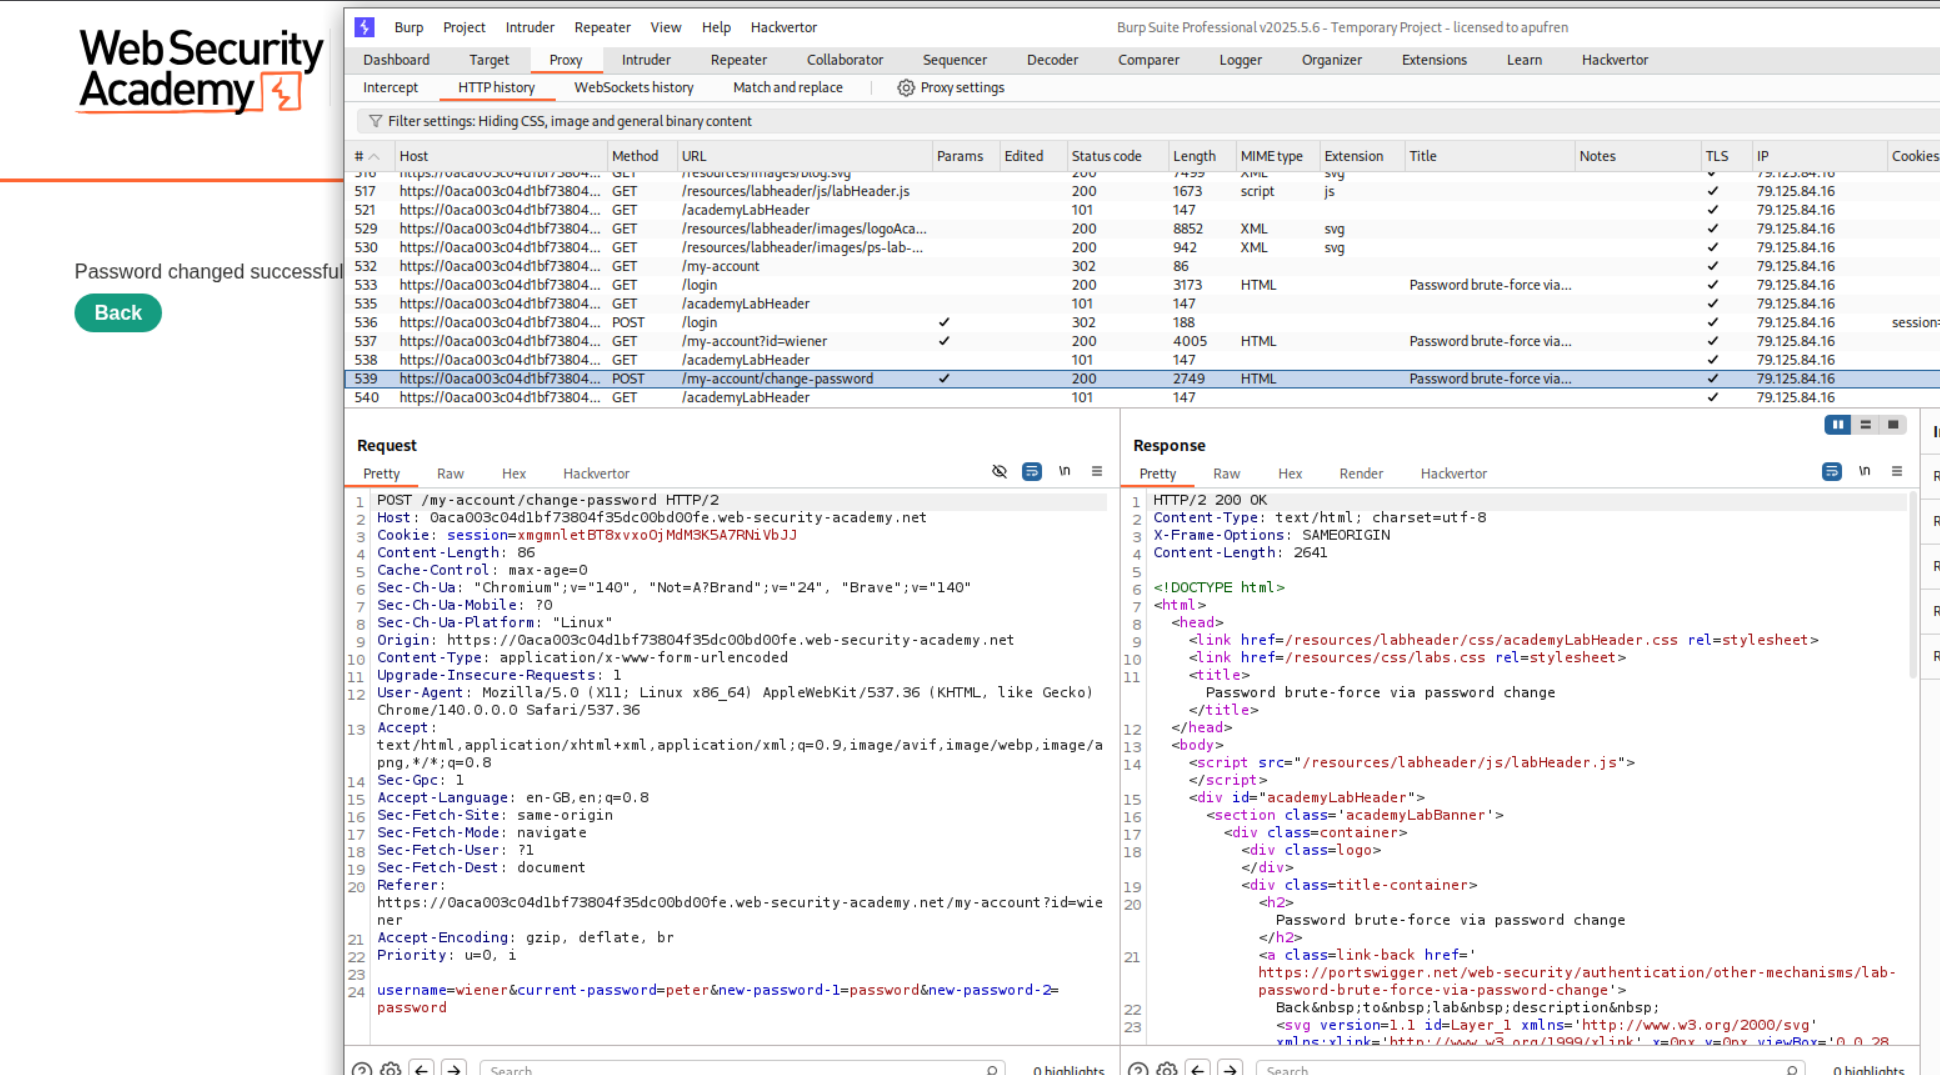The width and height of the screenshot is (1940, 1075).
Task: Open the Repeater tool tab
Action: pyautogui.click(x=738, y=60)
